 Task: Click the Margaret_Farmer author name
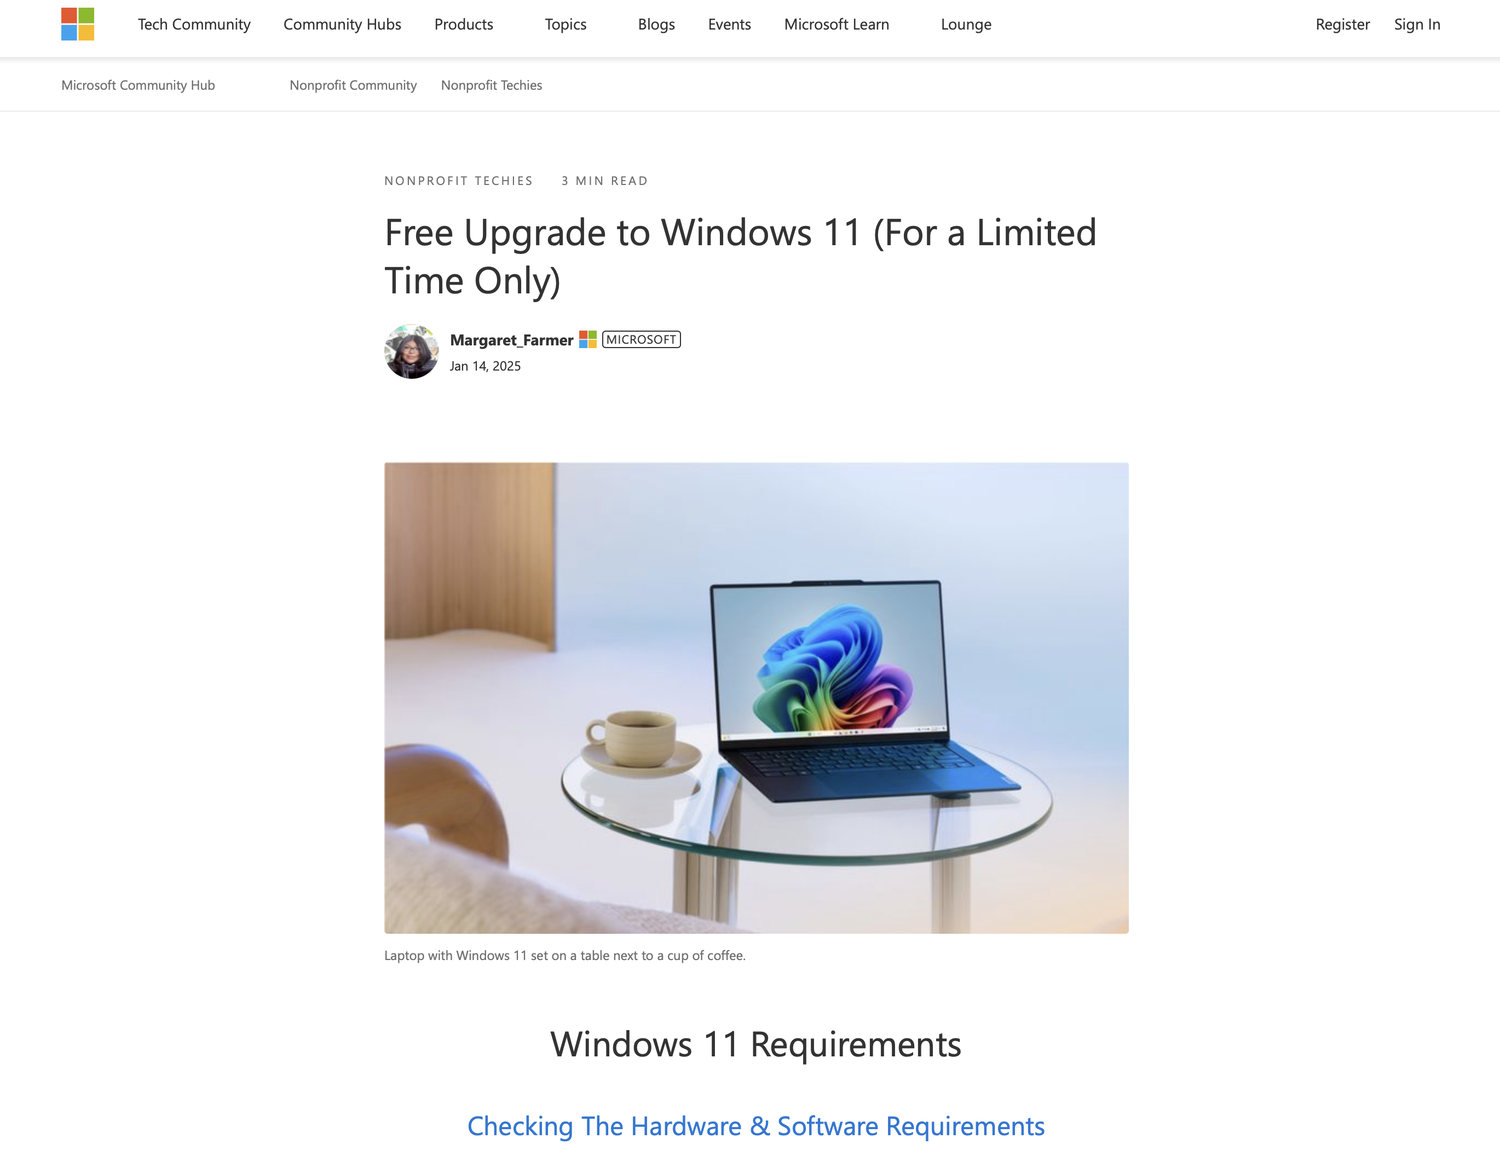pos(511,340)
